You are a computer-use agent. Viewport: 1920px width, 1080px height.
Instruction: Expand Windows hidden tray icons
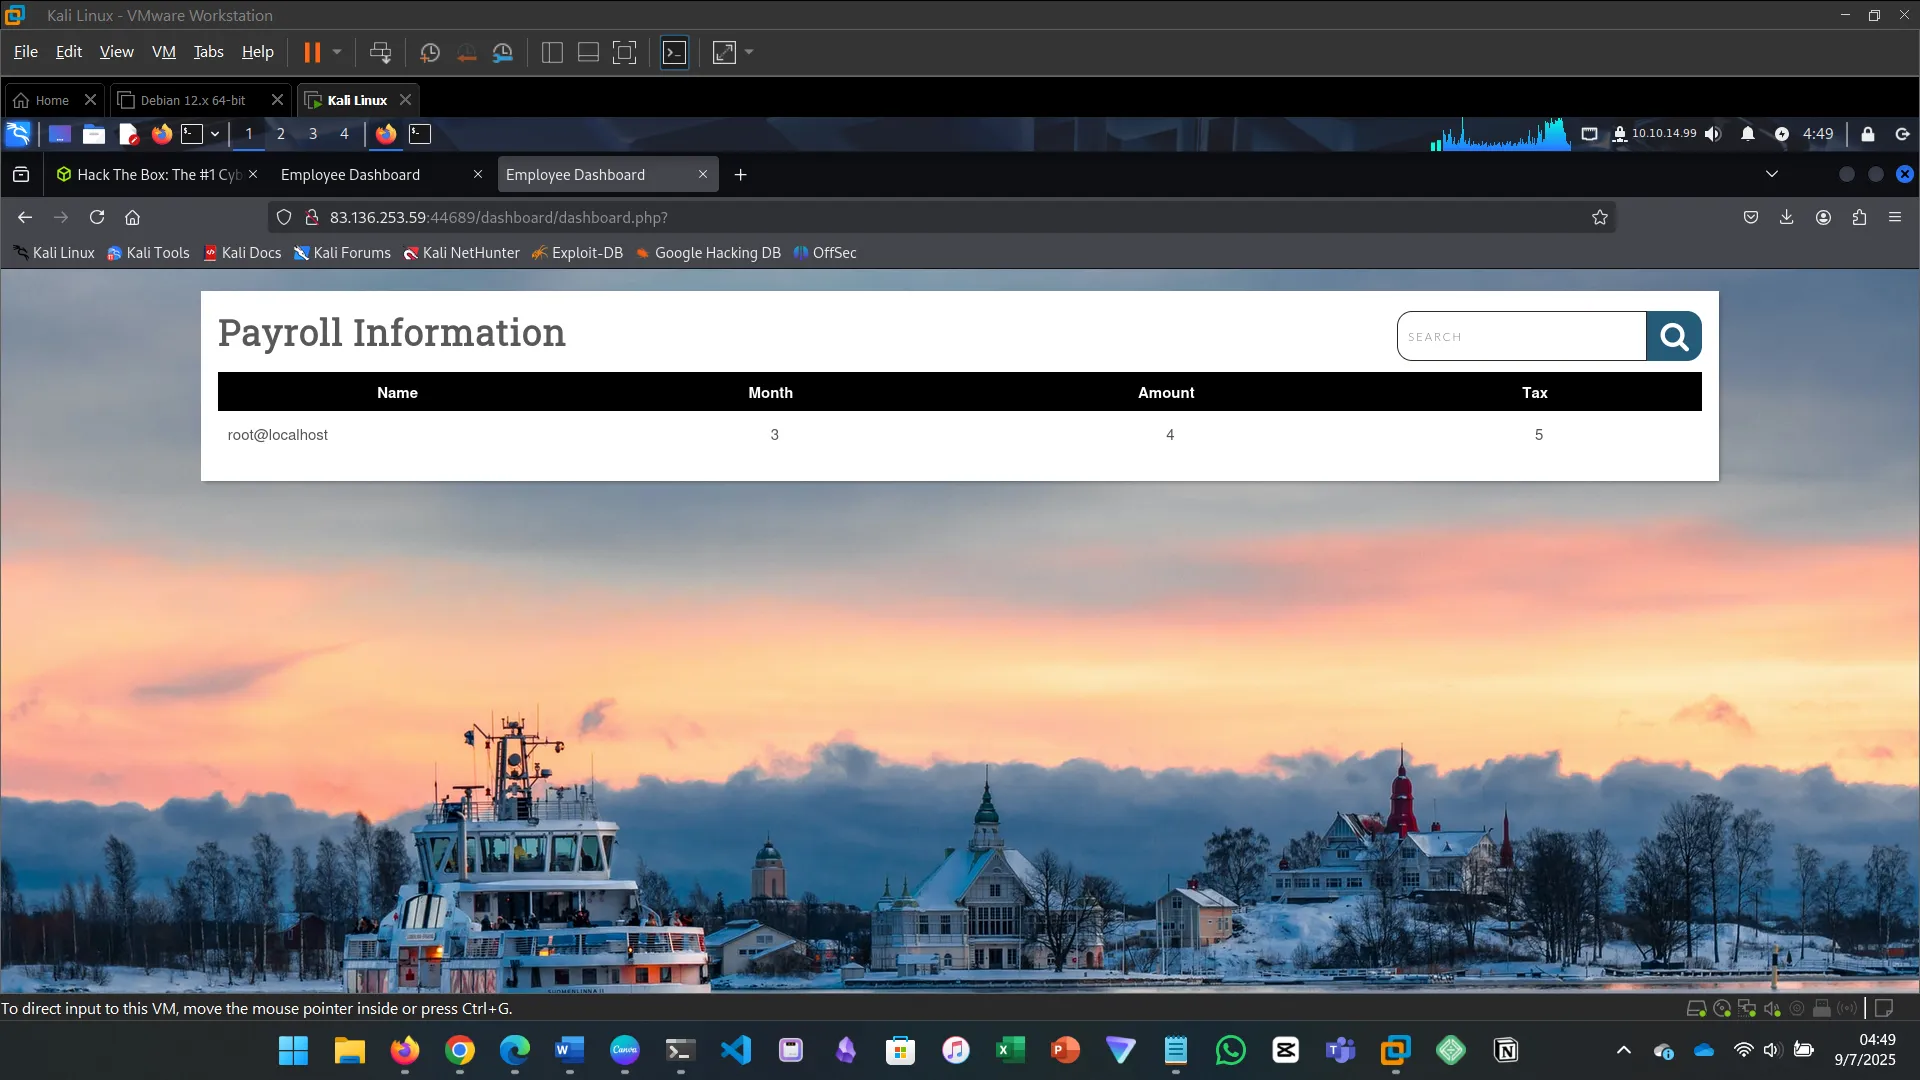pos(1623,1050)
